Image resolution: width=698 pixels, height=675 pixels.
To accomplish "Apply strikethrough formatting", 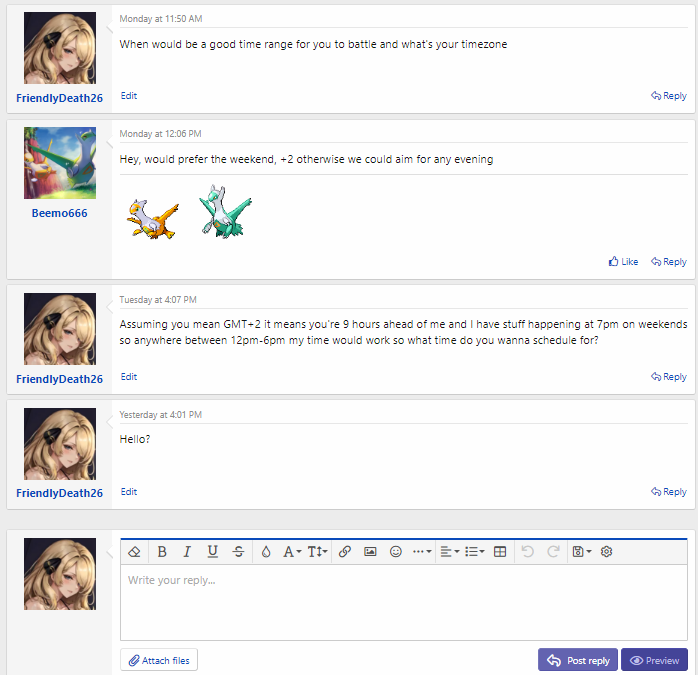I will [x=238, y=551].
